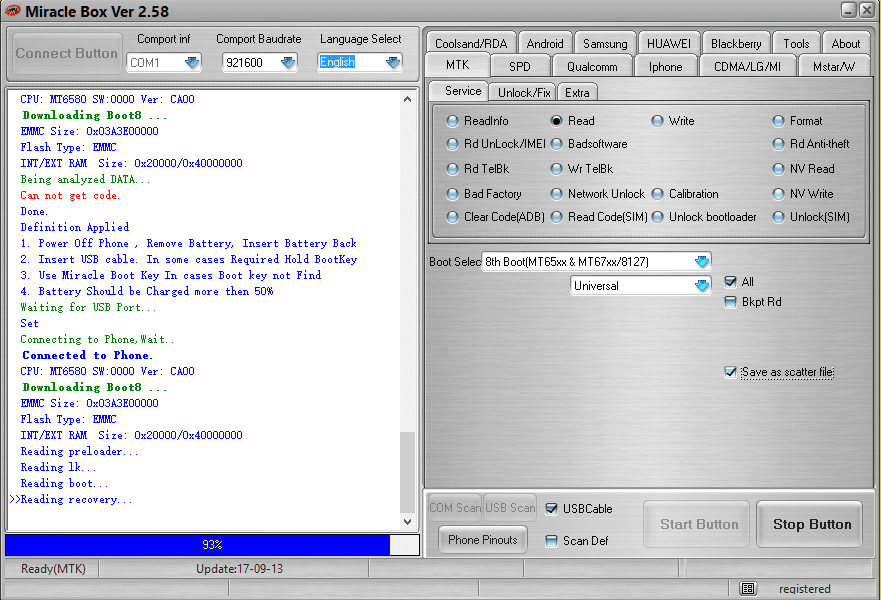This screenshot has width=881, height=600.
Task: Switch to the Samsung tab
Action: (x=605, y=43)
